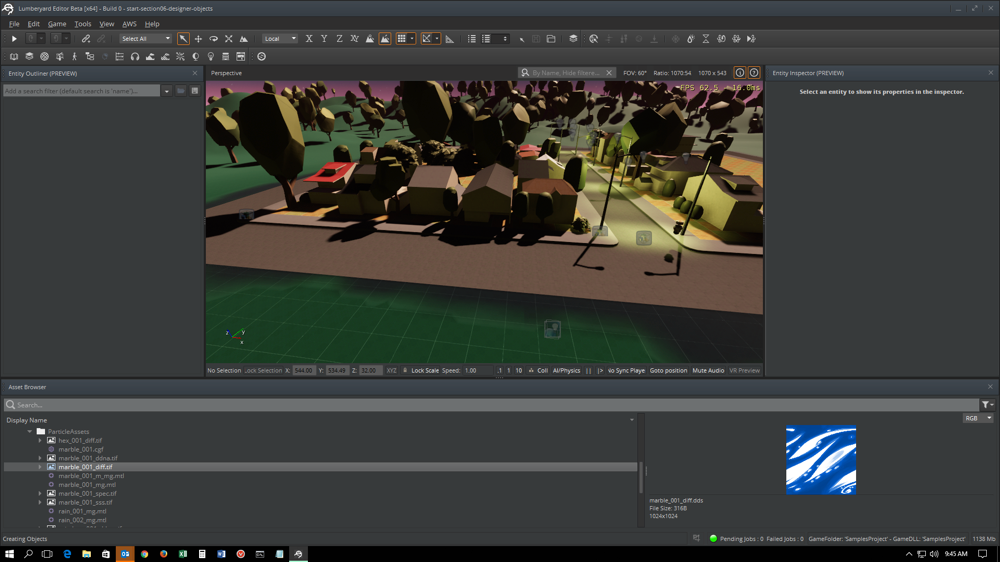
Task: Click the link object chain icon
Action: coord(85,39)
